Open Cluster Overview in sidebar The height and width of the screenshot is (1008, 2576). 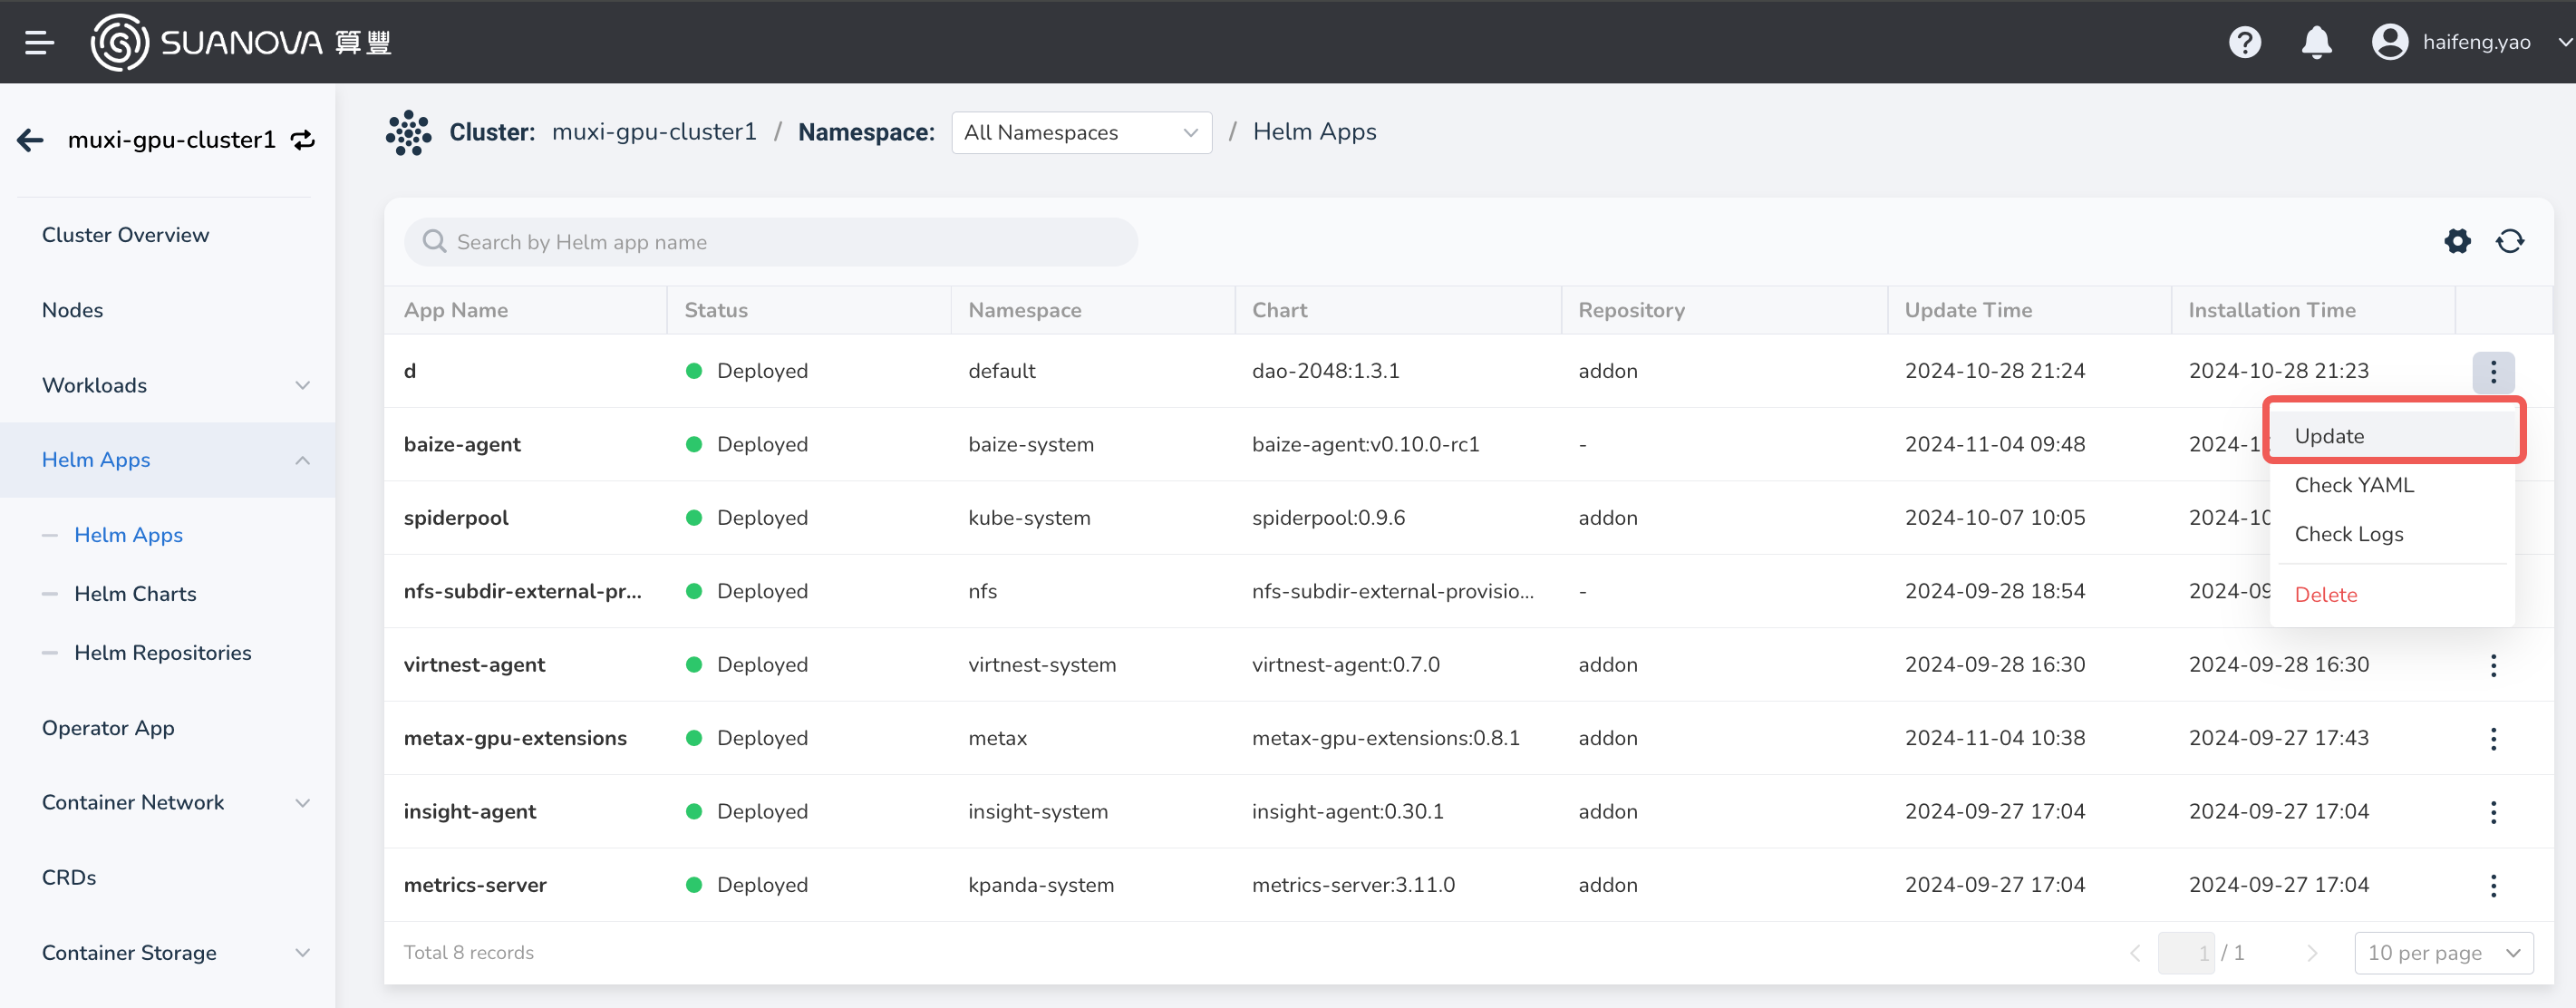pyautogui.click(x=126, y=235)
